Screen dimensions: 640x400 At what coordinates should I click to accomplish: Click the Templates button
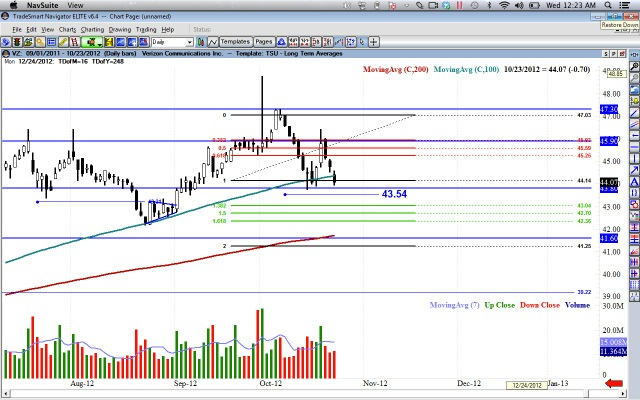[233, 43]
